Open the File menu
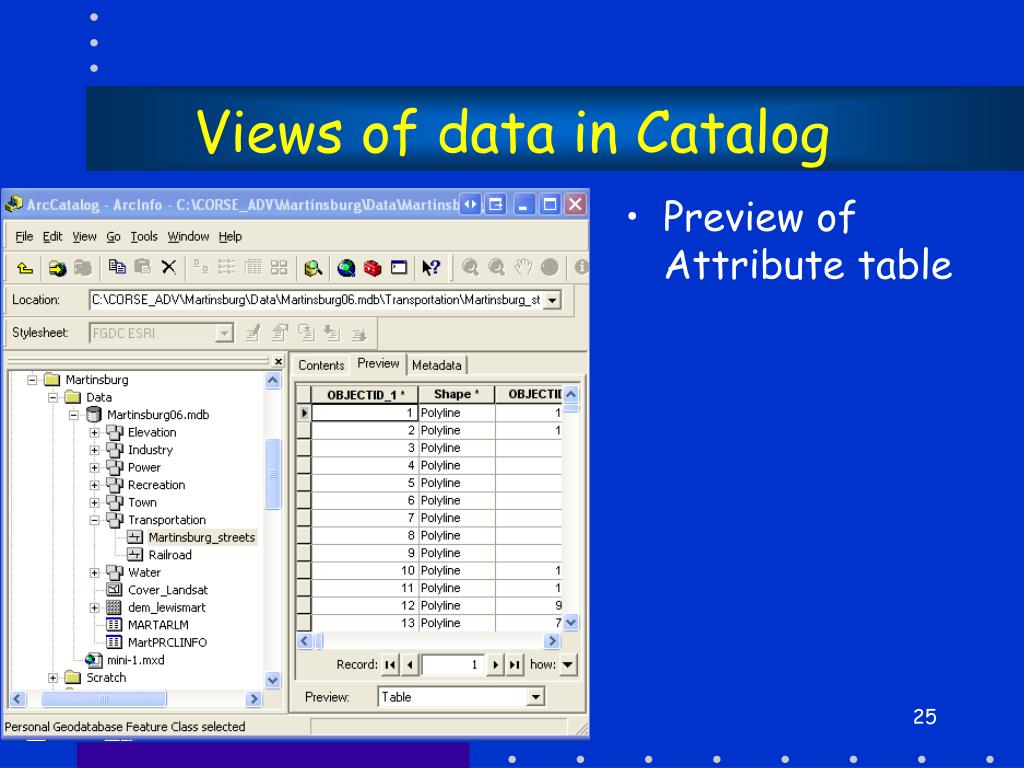 tap(24, 236)
